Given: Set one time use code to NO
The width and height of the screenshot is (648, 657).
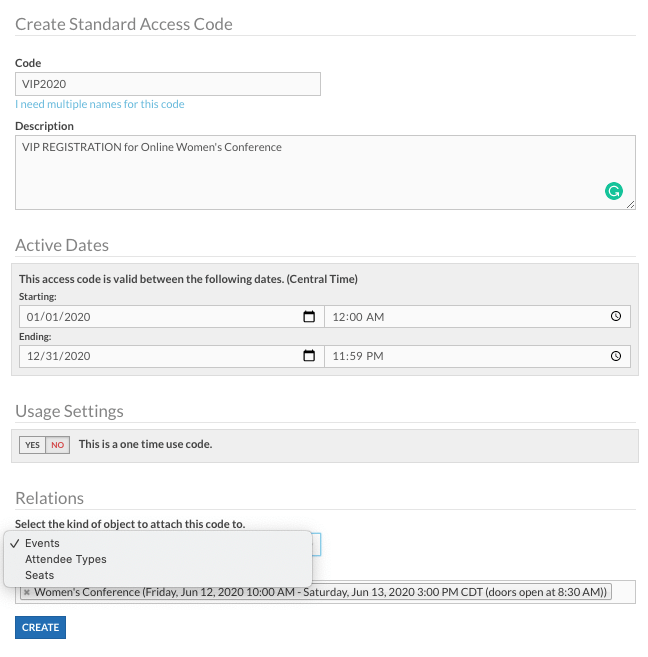Looking at the screenshot, I should (x=57, y=445).
